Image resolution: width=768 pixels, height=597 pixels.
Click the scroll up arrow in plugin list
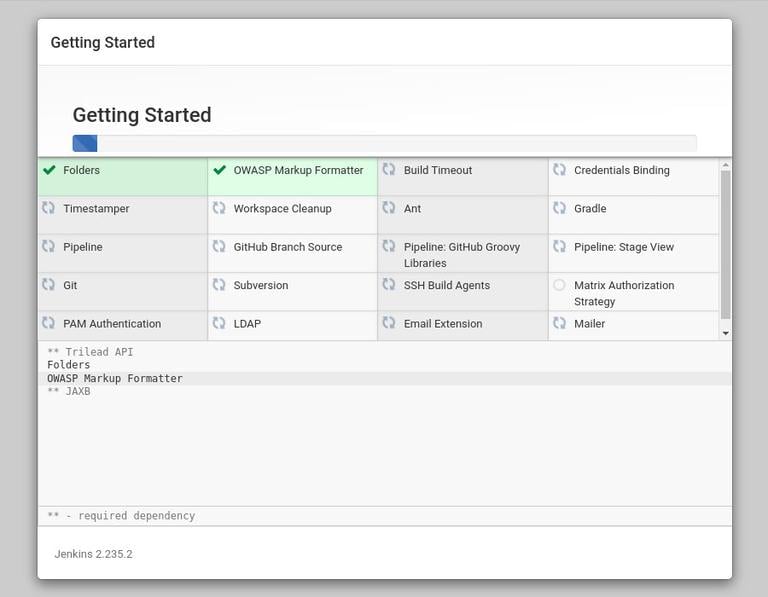tap(725, 165)
